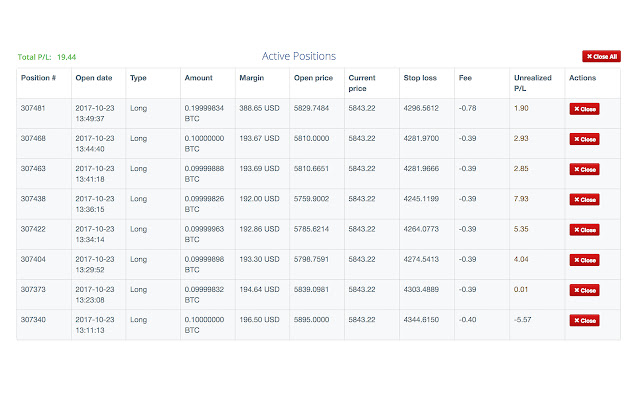640x400 pixels.
Task: Close position 307438
Action: (x=584, y=200)
